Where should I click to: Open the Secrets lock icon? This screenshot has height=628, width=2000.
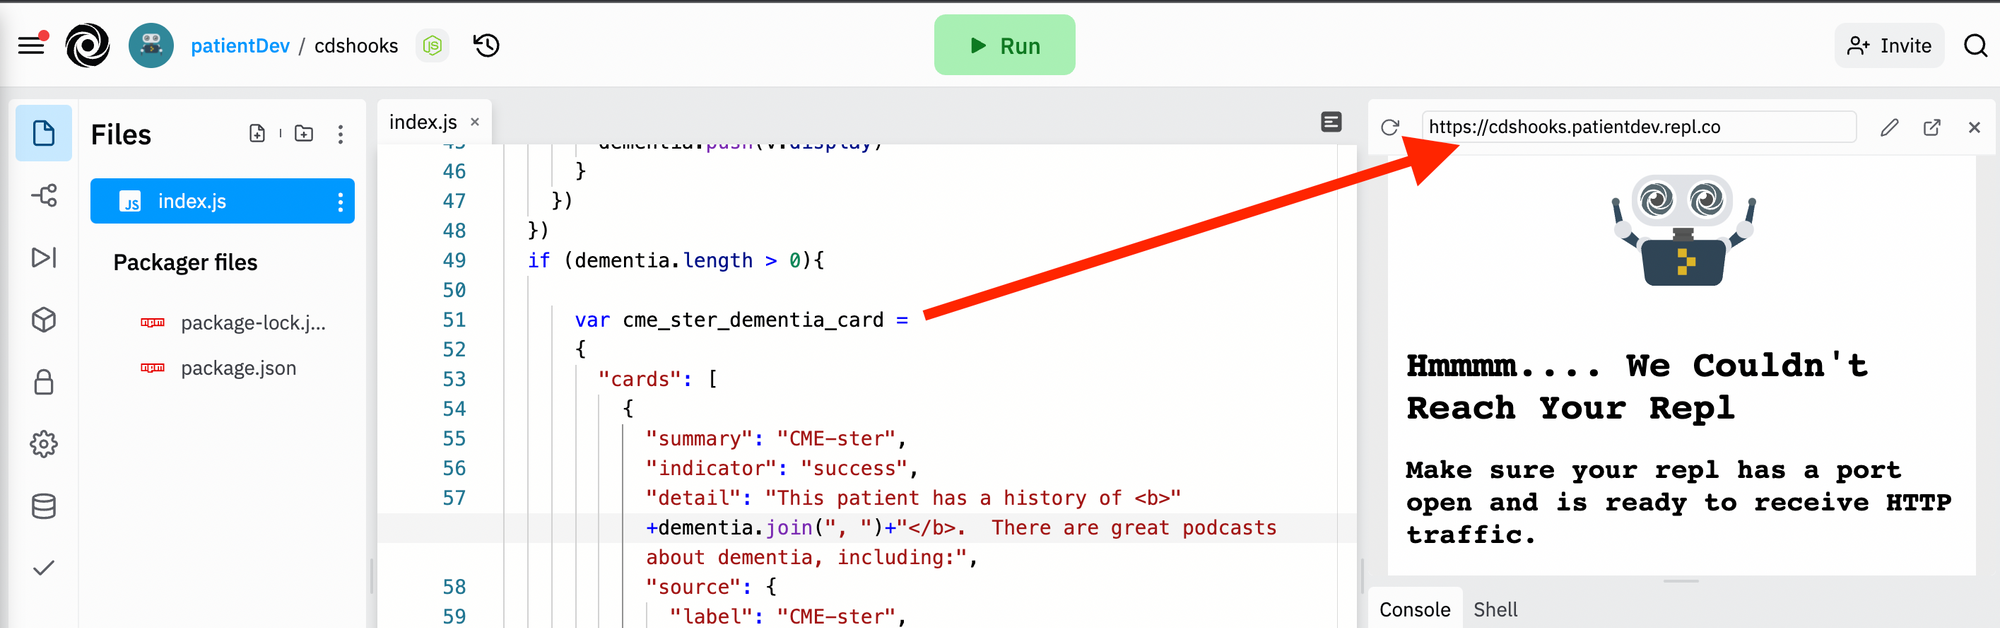pos(44,382)
